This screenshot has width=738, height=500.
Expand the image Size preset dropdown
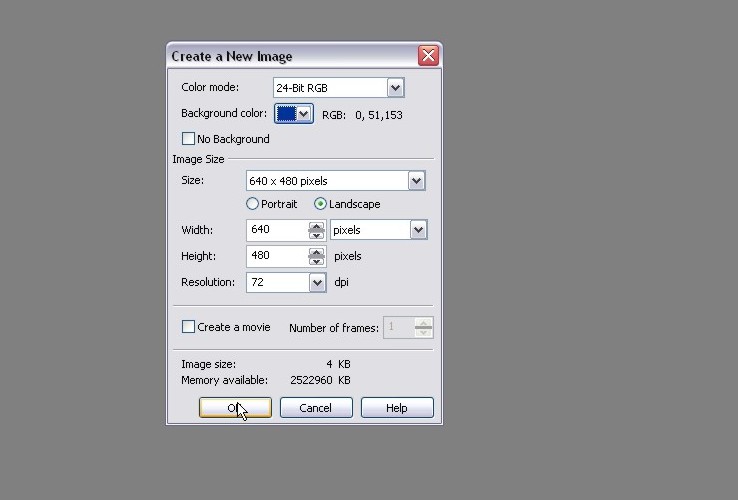coord(416,181)
